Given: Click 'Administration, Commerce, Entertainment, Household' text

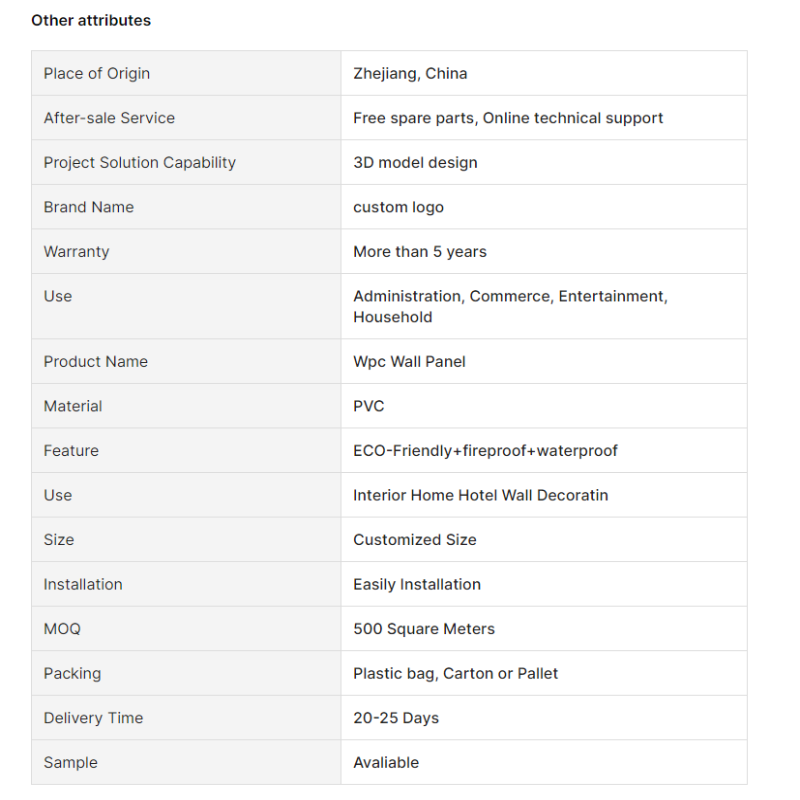Looking at the screenshot, I should tap(510, 306).
